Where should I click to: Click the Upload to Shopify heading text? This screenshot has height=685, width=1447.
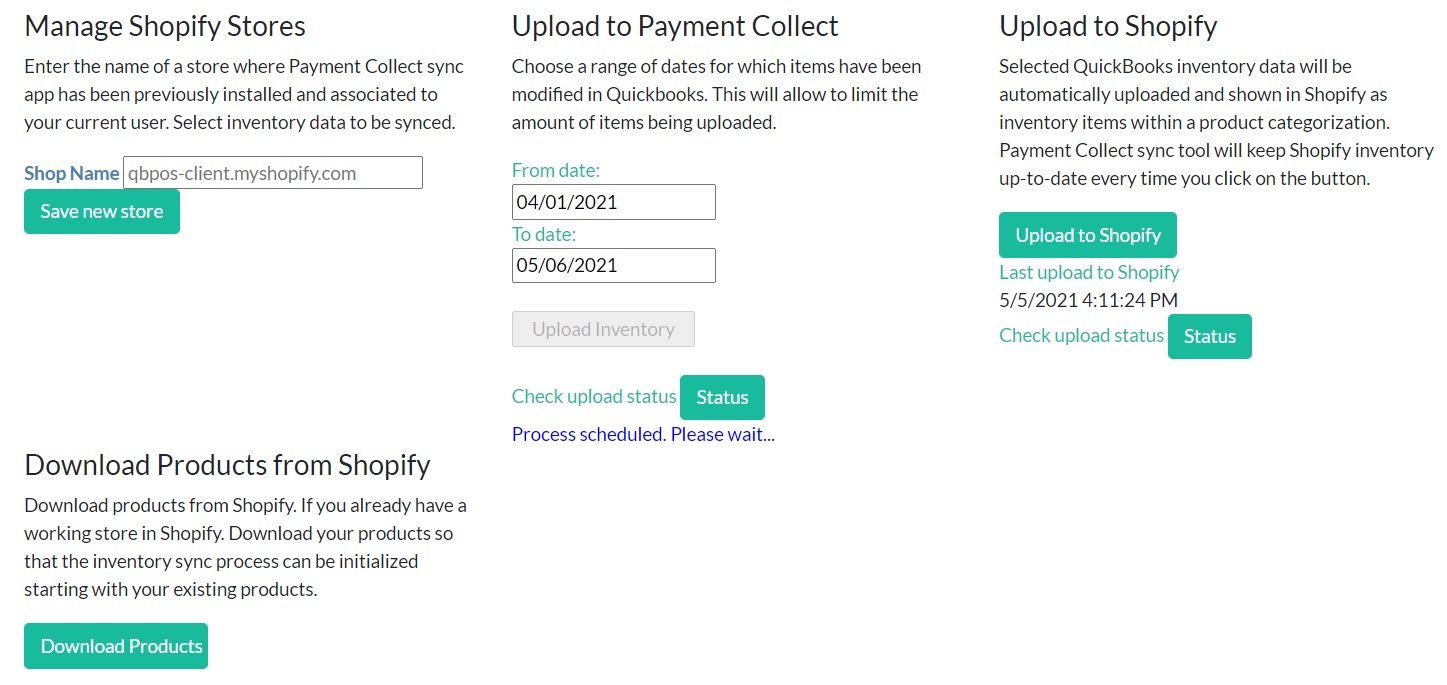coord(1108,25)
